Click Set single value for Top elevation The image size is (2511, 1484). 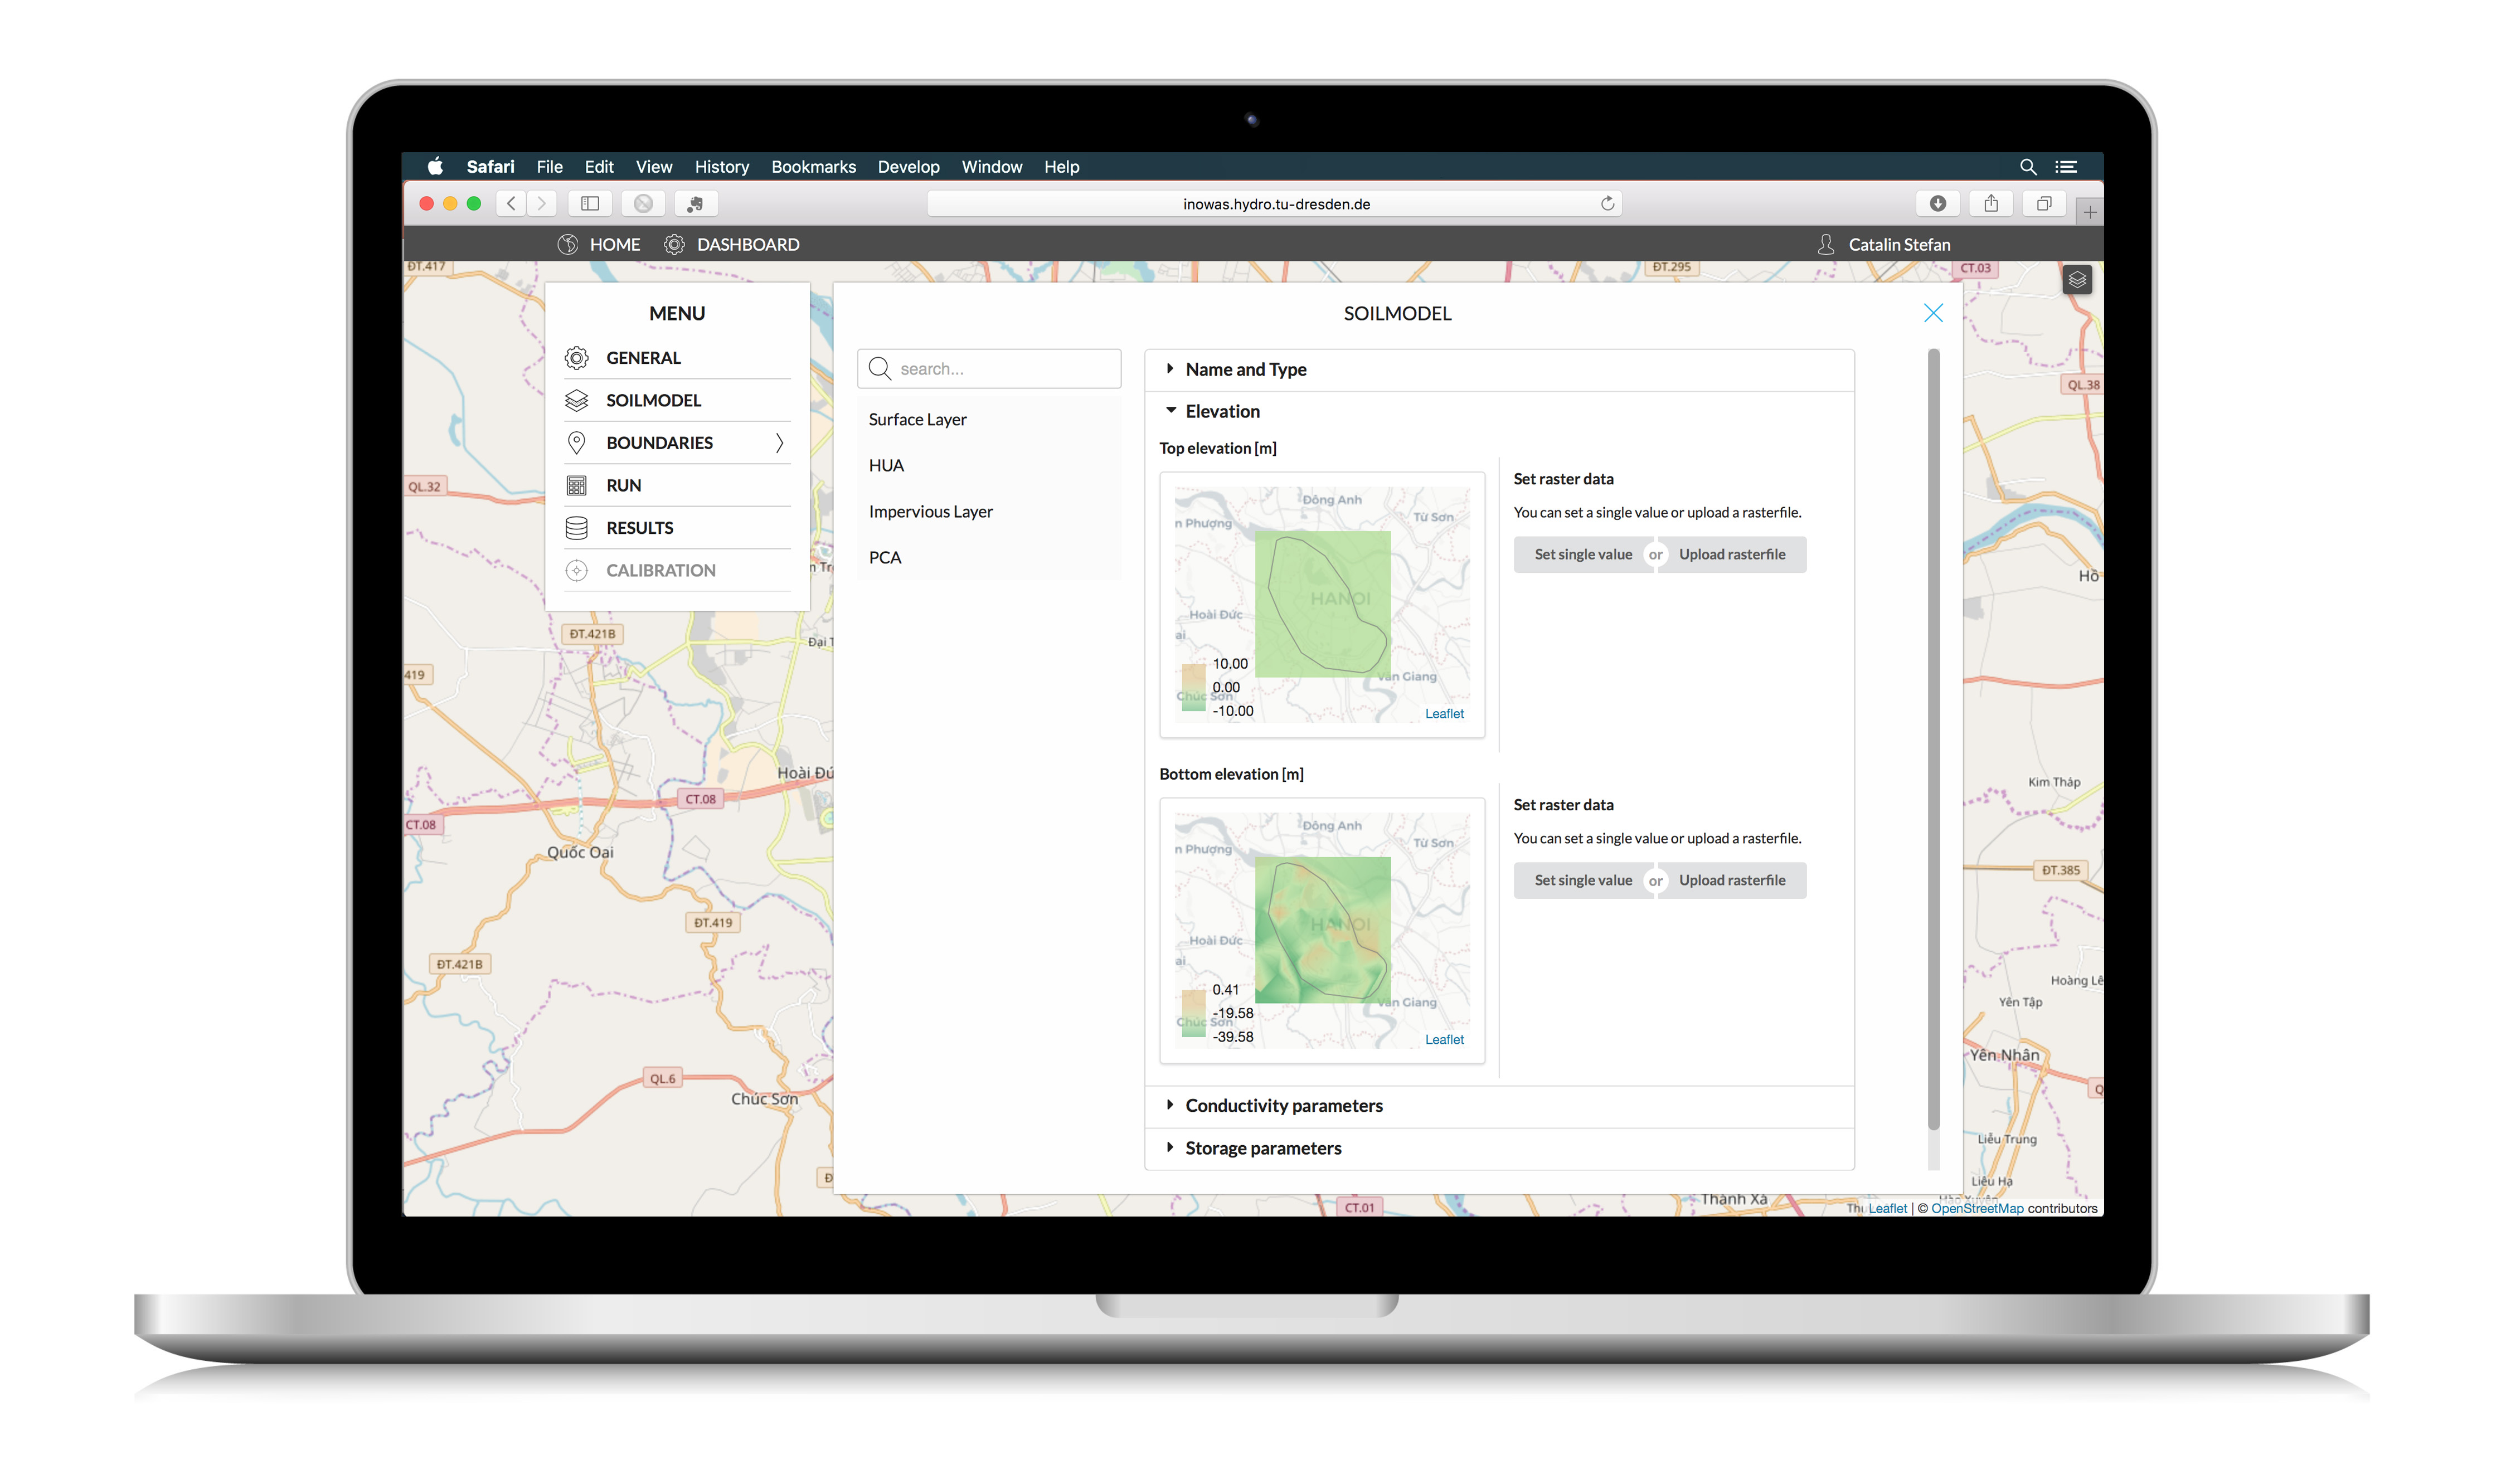tap(1582, 555)
